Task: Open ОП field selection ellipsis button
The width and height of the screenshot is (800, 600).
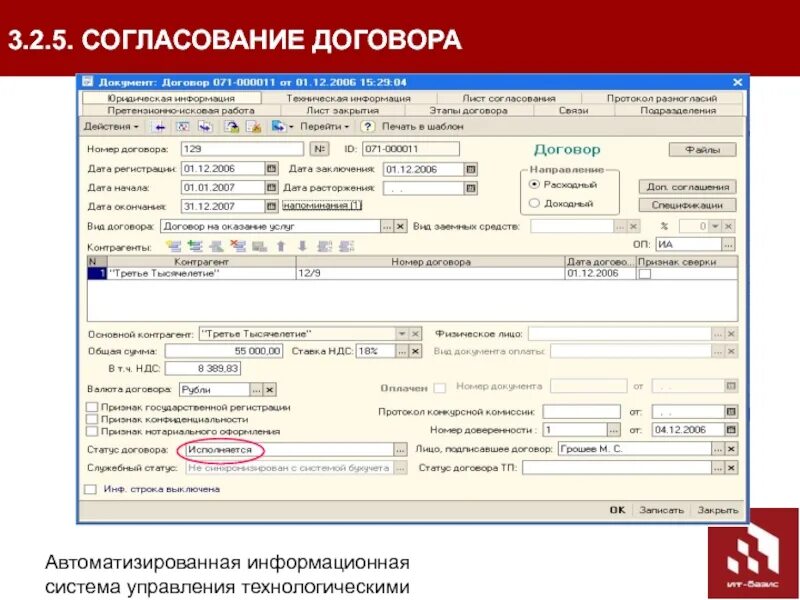Action: coord(729,245)
